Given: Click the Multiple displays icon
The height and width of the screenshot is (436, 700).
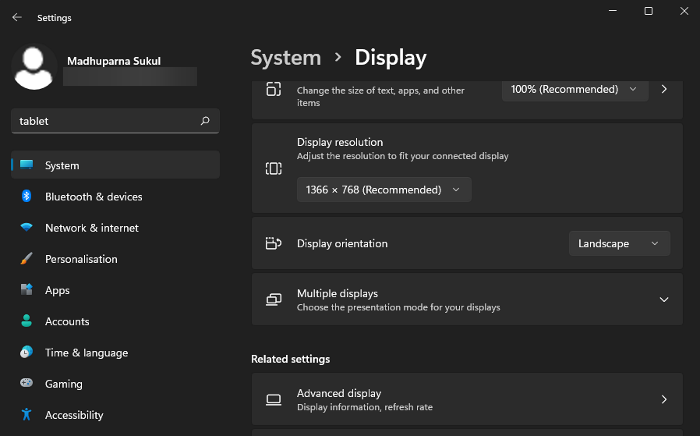Looking at the screenshot, I should click(274, 299).
